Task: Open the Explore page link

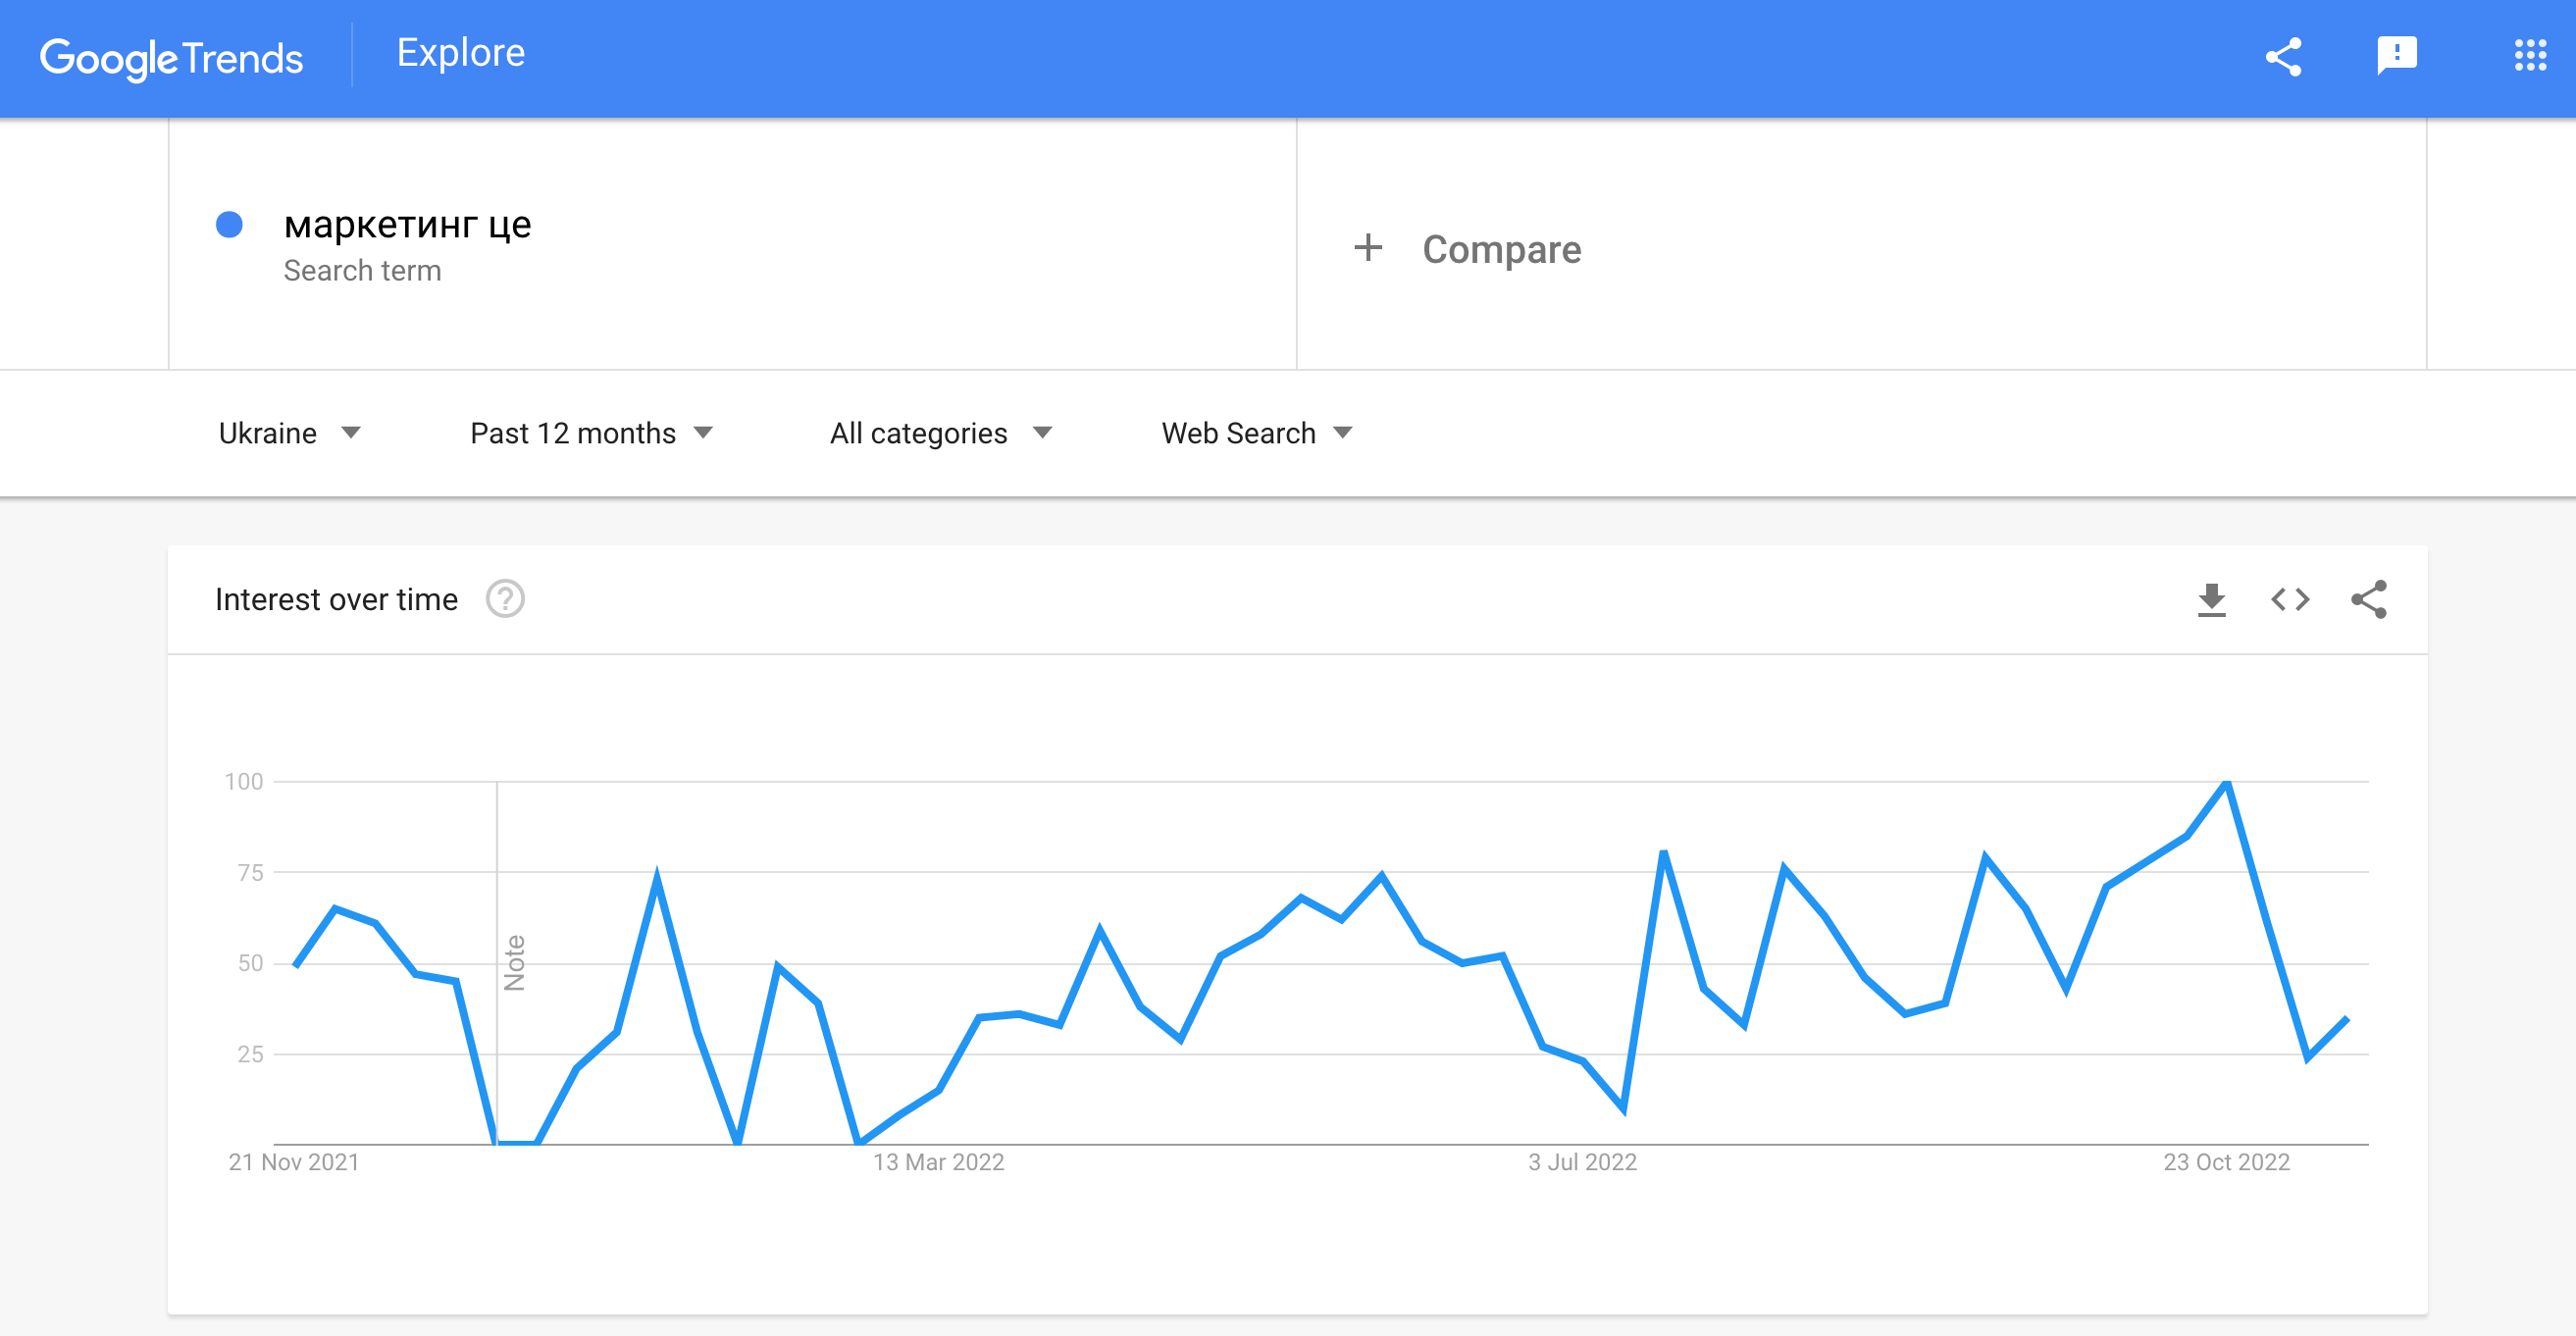Action: point(460,53)
